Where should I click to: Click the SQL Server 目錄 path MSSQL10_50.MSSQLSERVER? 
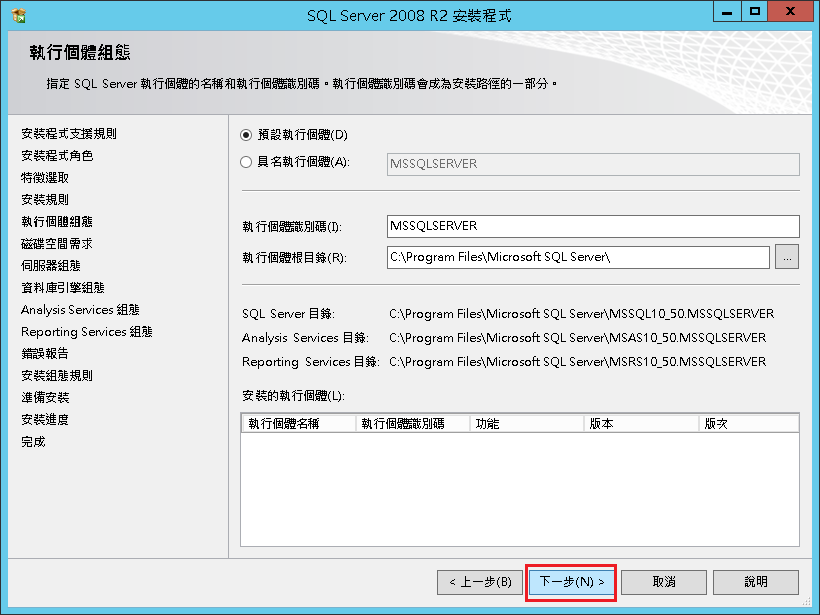pyautogui.click(x=582, y=314)
